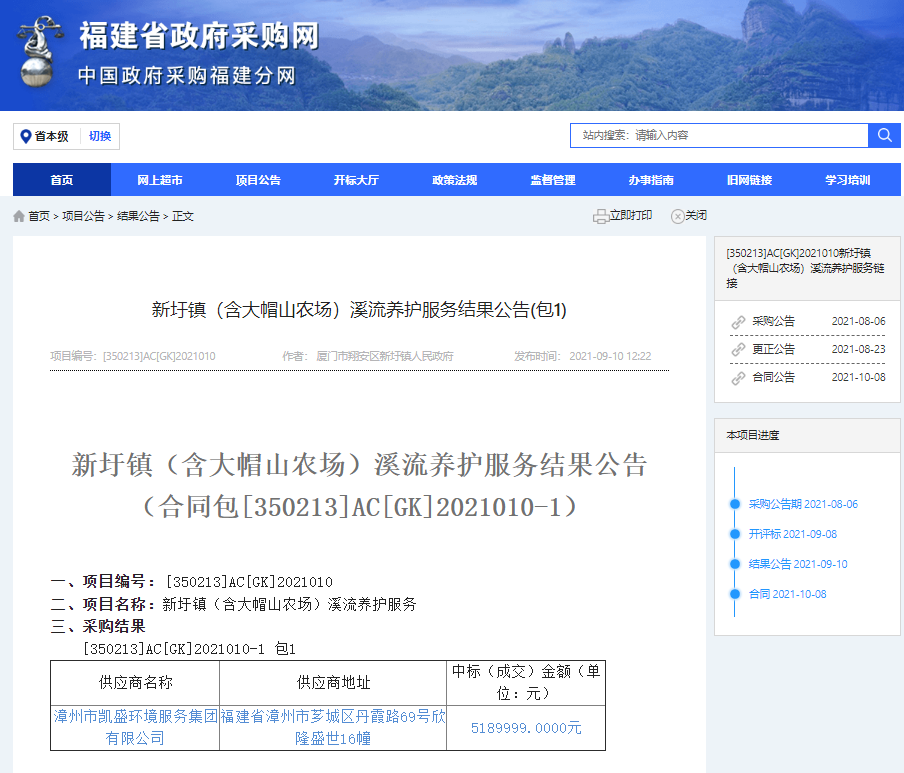Click supplier address 福建省漳州市芗城区丹霞路69号
This screenshot has width=904, height=773.
tap(333, 727)
